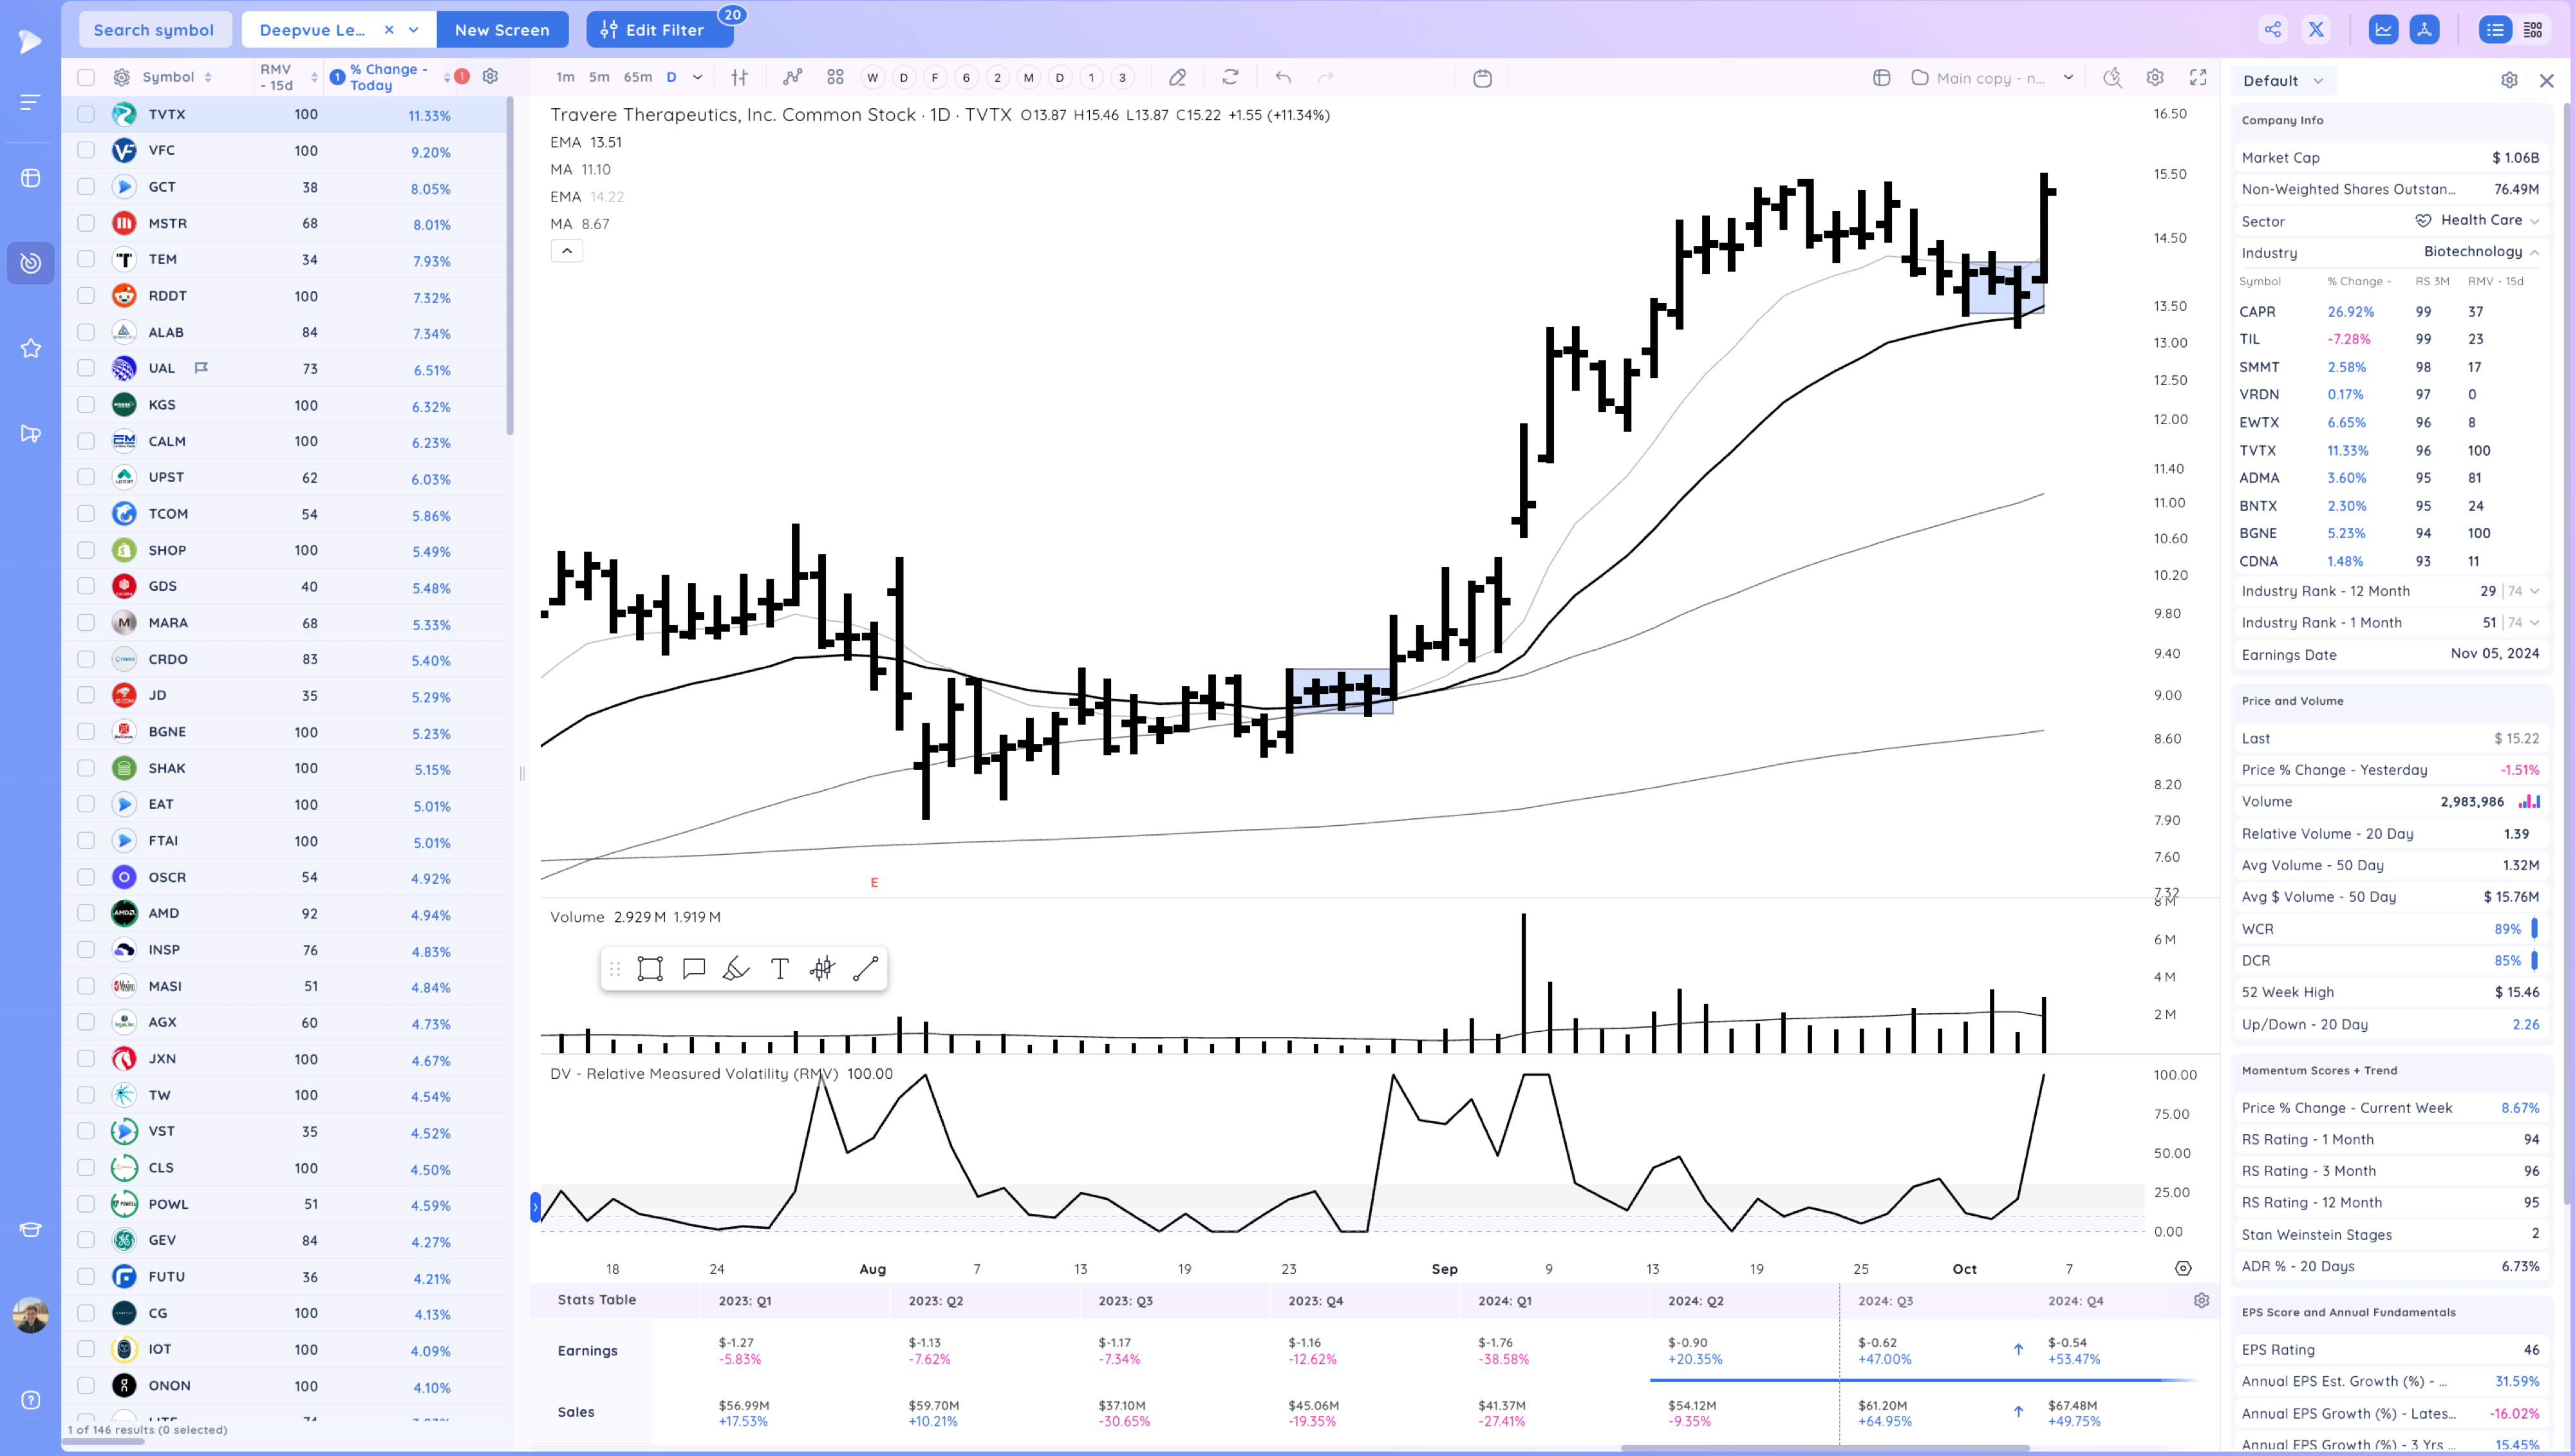Select the weekly W interval
Screen dimensions: 2575x1456
tap(871, 77)
